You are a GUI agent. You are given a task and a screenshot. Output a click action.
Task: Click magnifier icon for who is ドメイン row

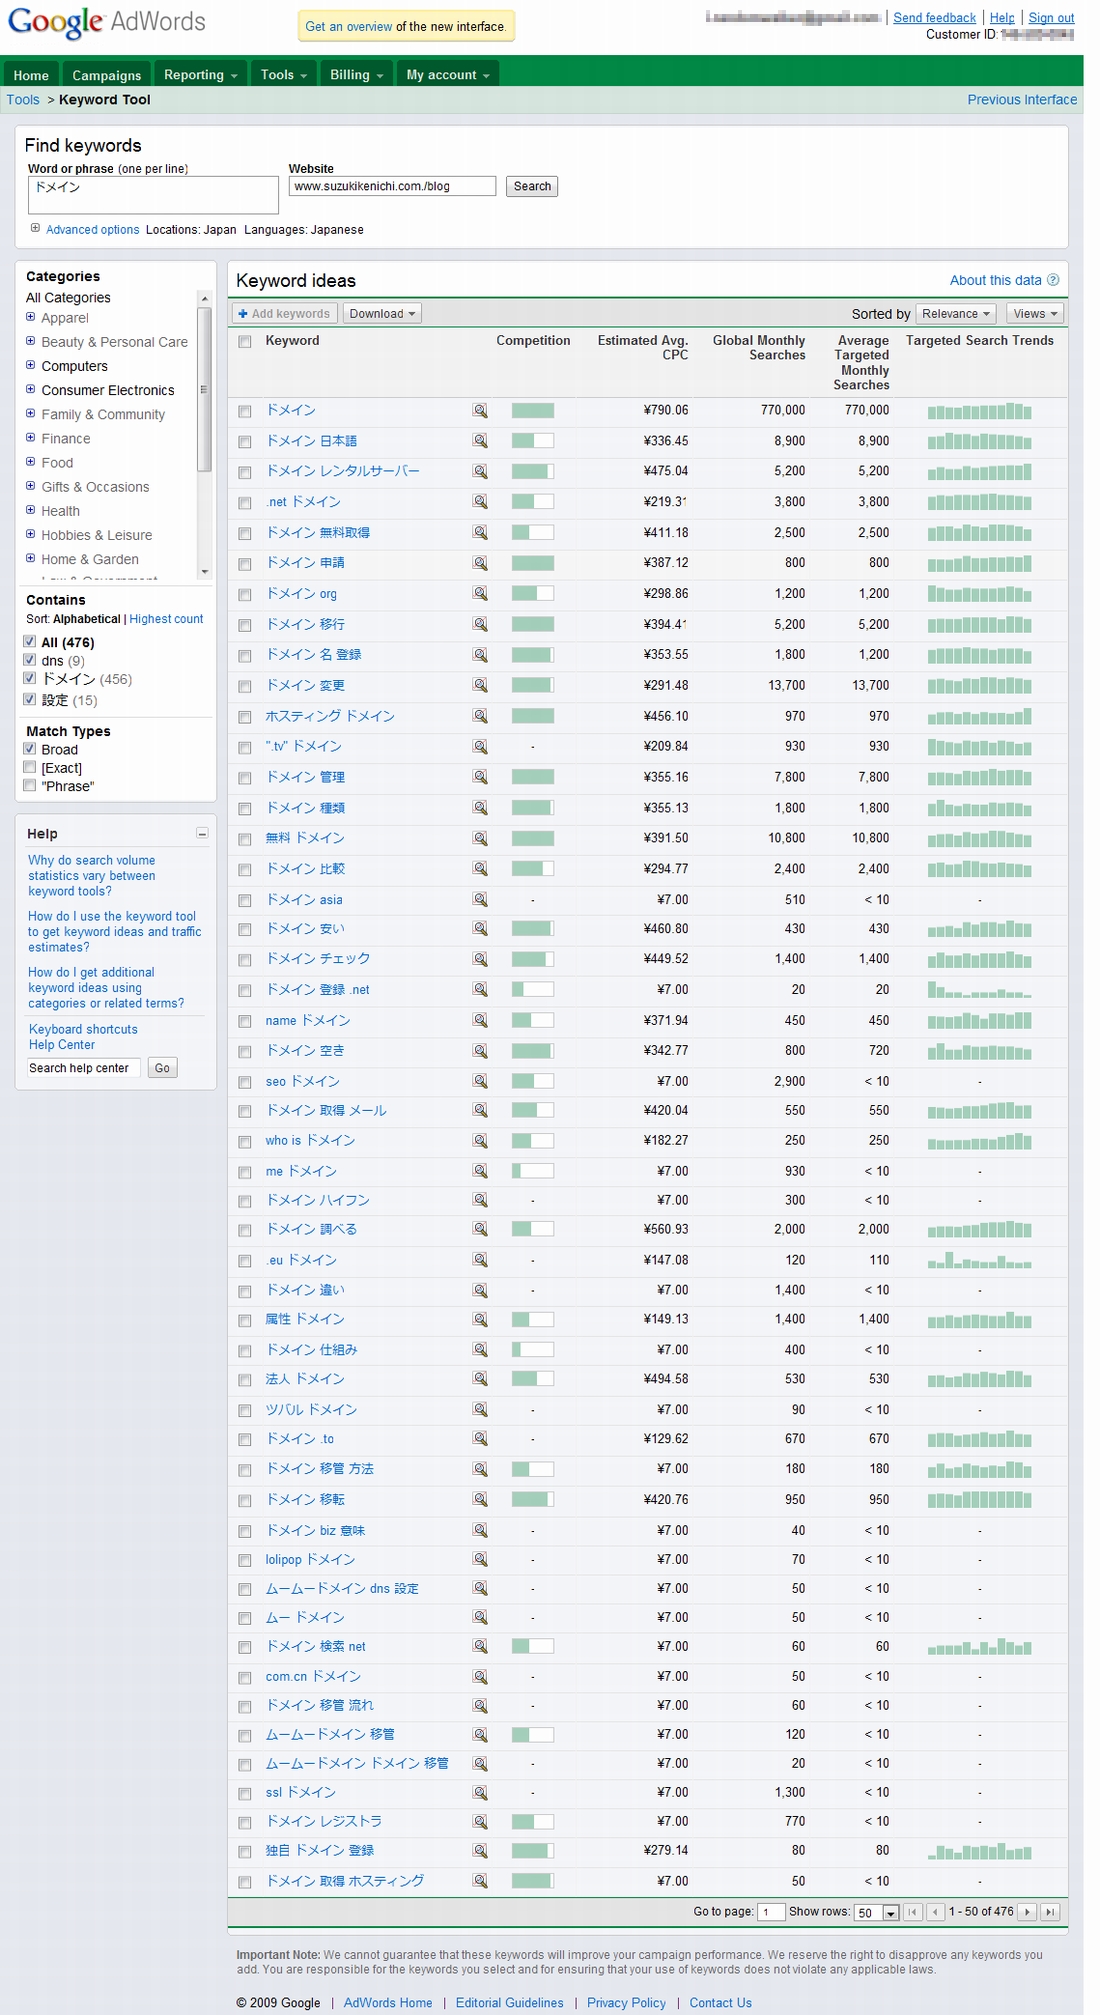[x=480, y=1141]
